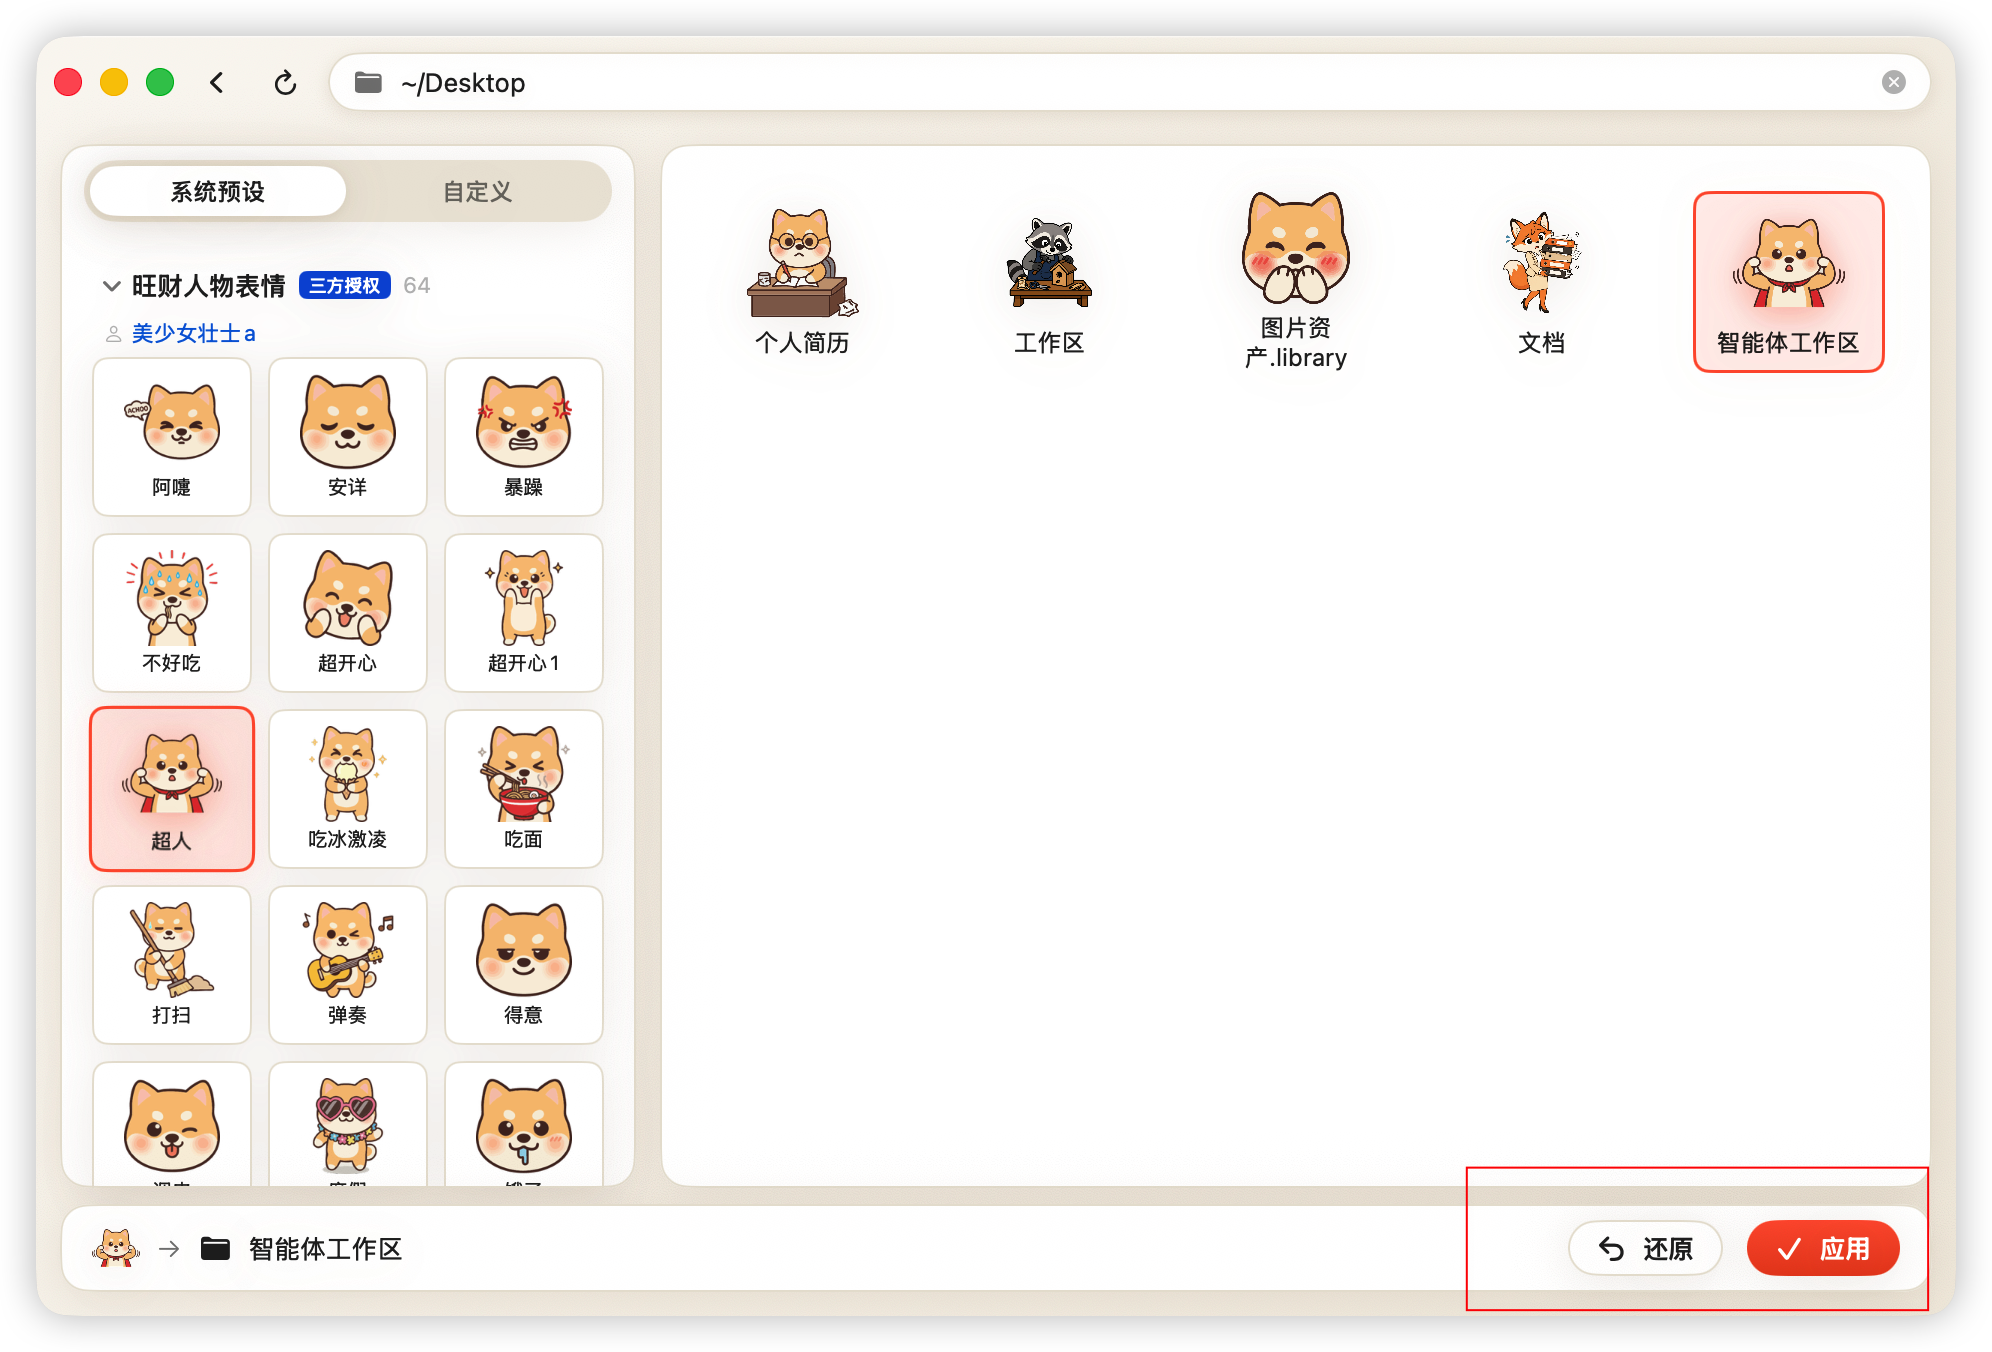Image resolution: width=1992 pixels, height=1352 pixels.
Task: Switch to the 自定义 tab
Action: [478, 191]
